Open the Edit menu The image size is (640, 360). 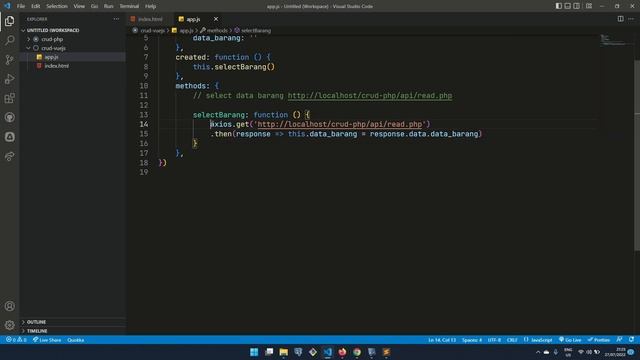point(36,6)
